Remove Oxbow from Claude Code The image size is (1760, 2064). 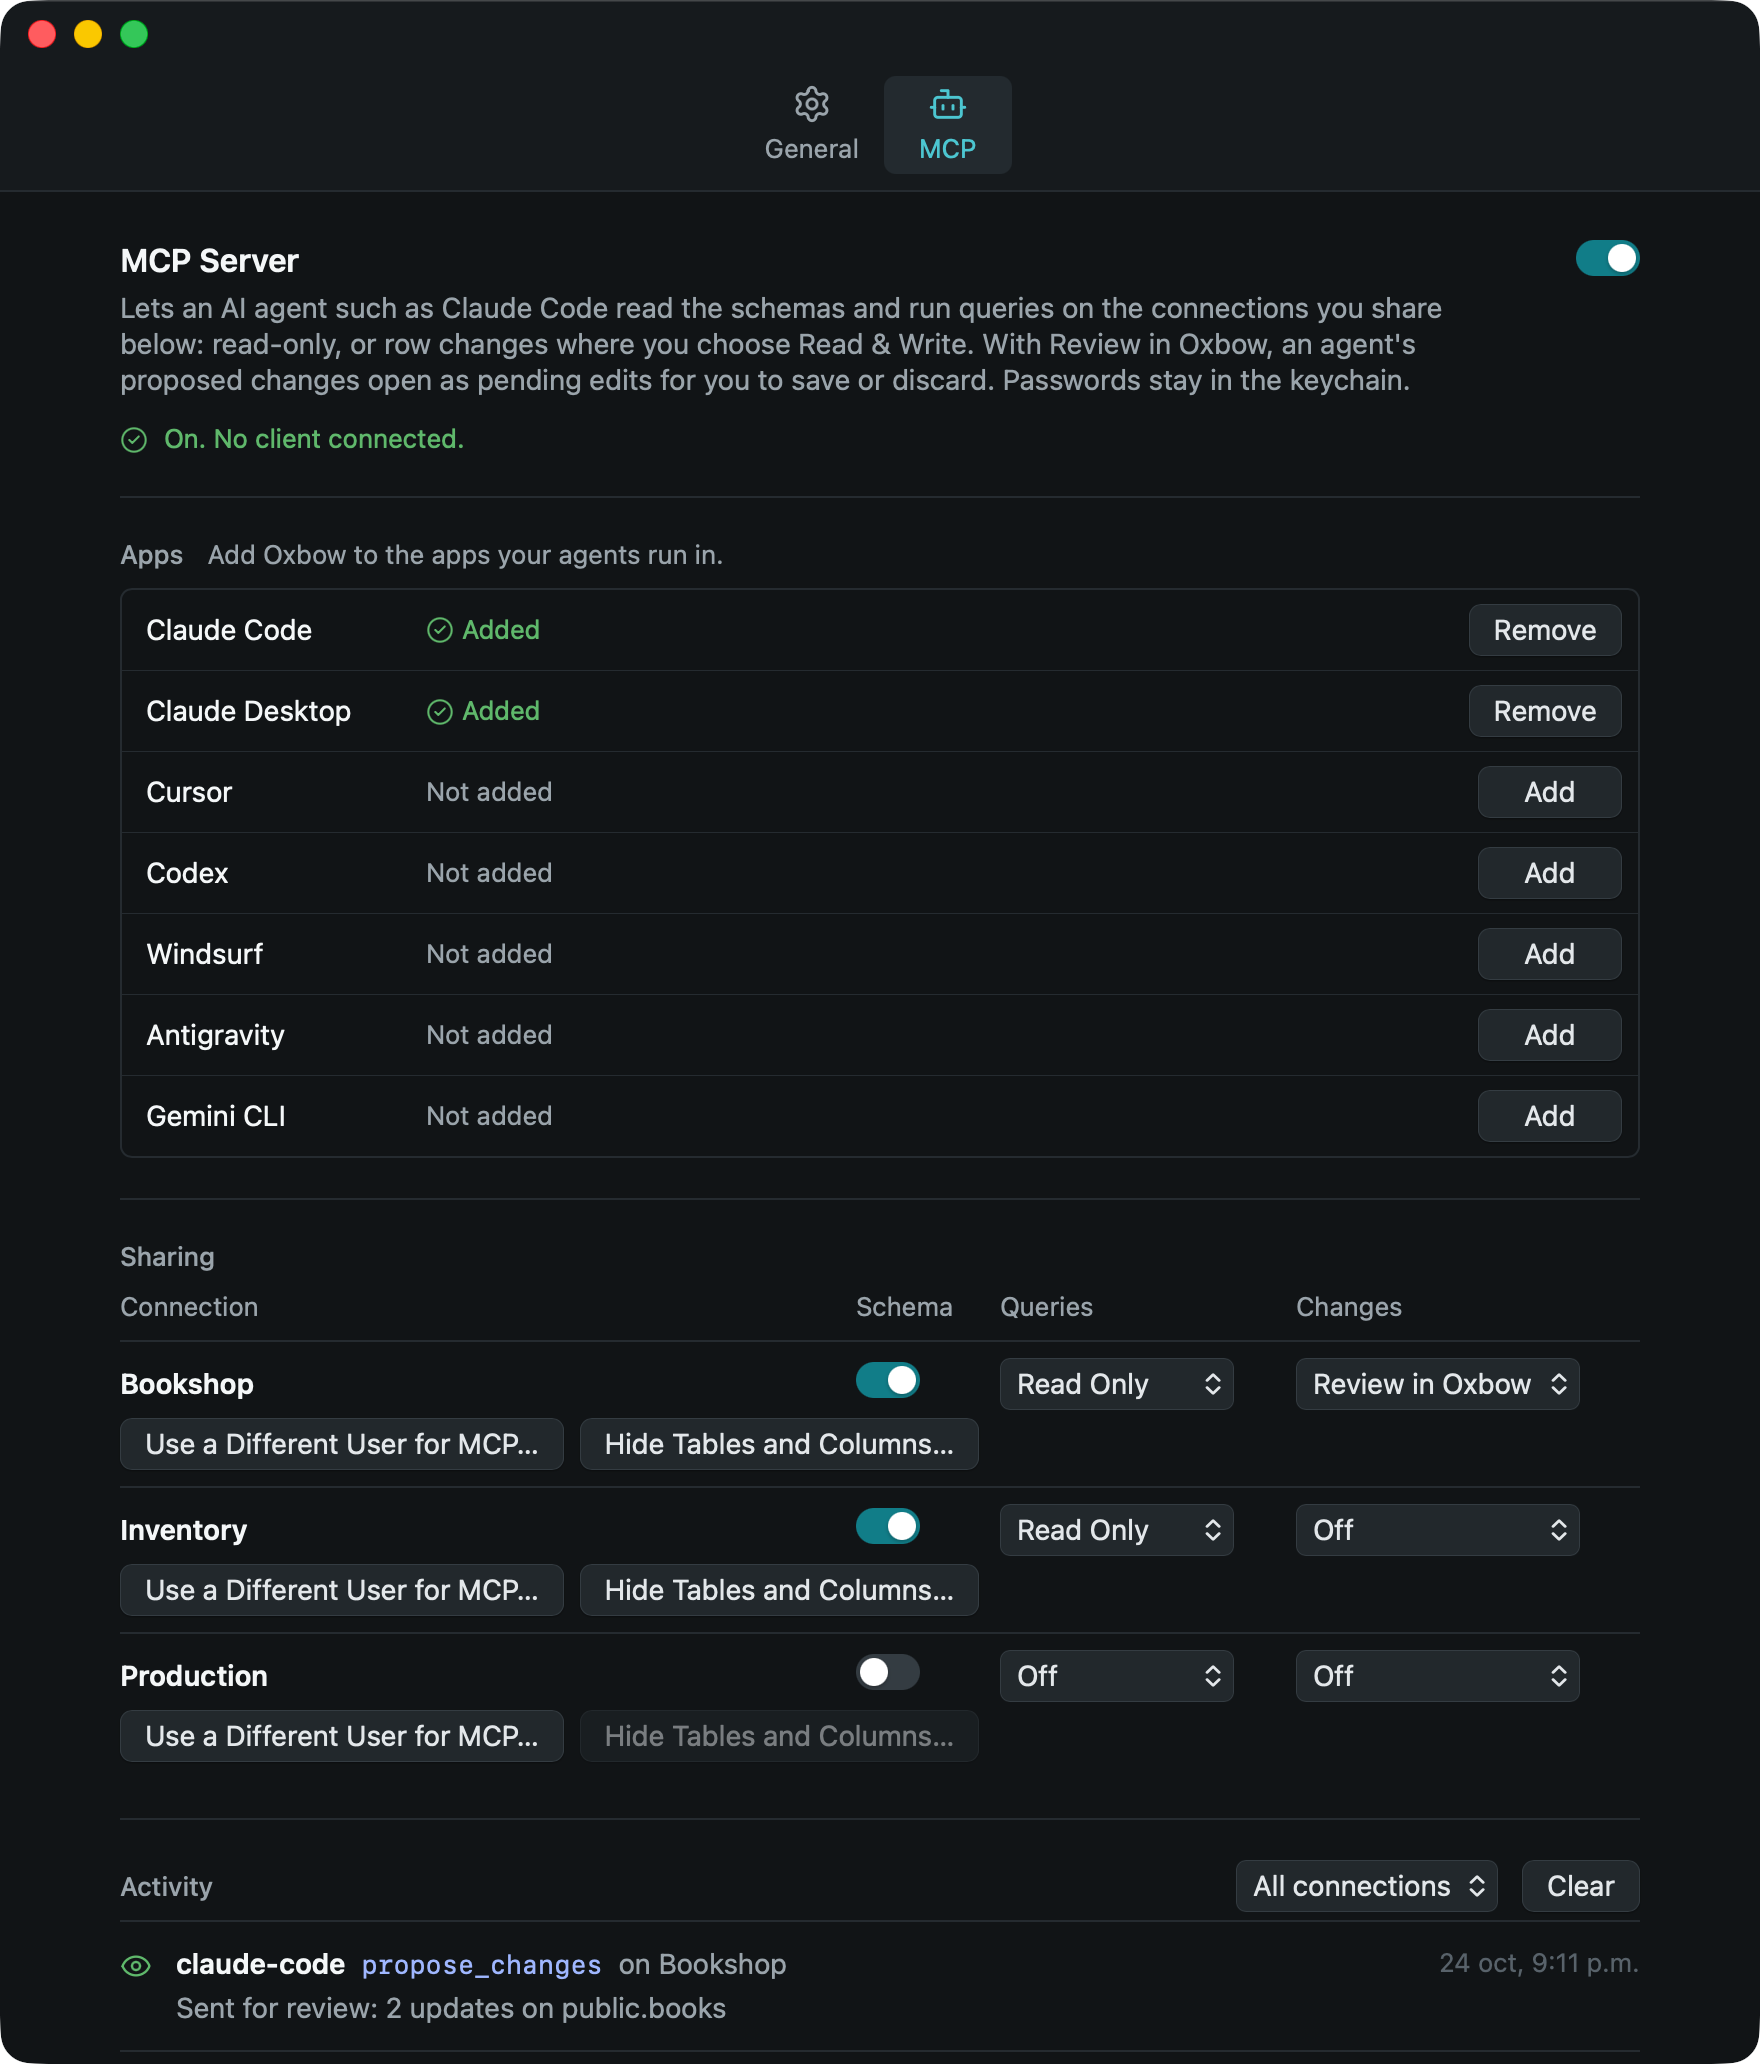pyautogui.click(x=1545, y=630)
